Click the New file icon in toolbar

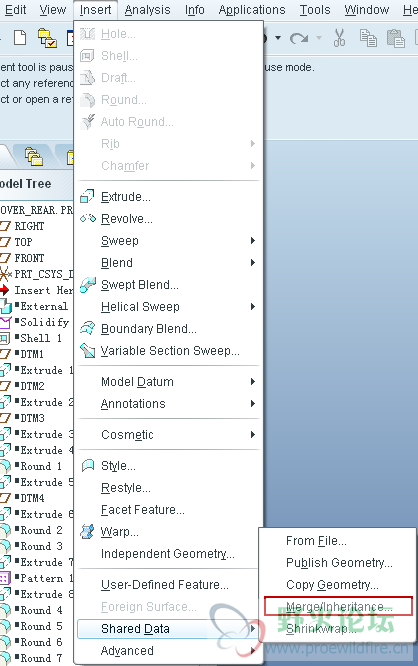[x=20, y=37]
